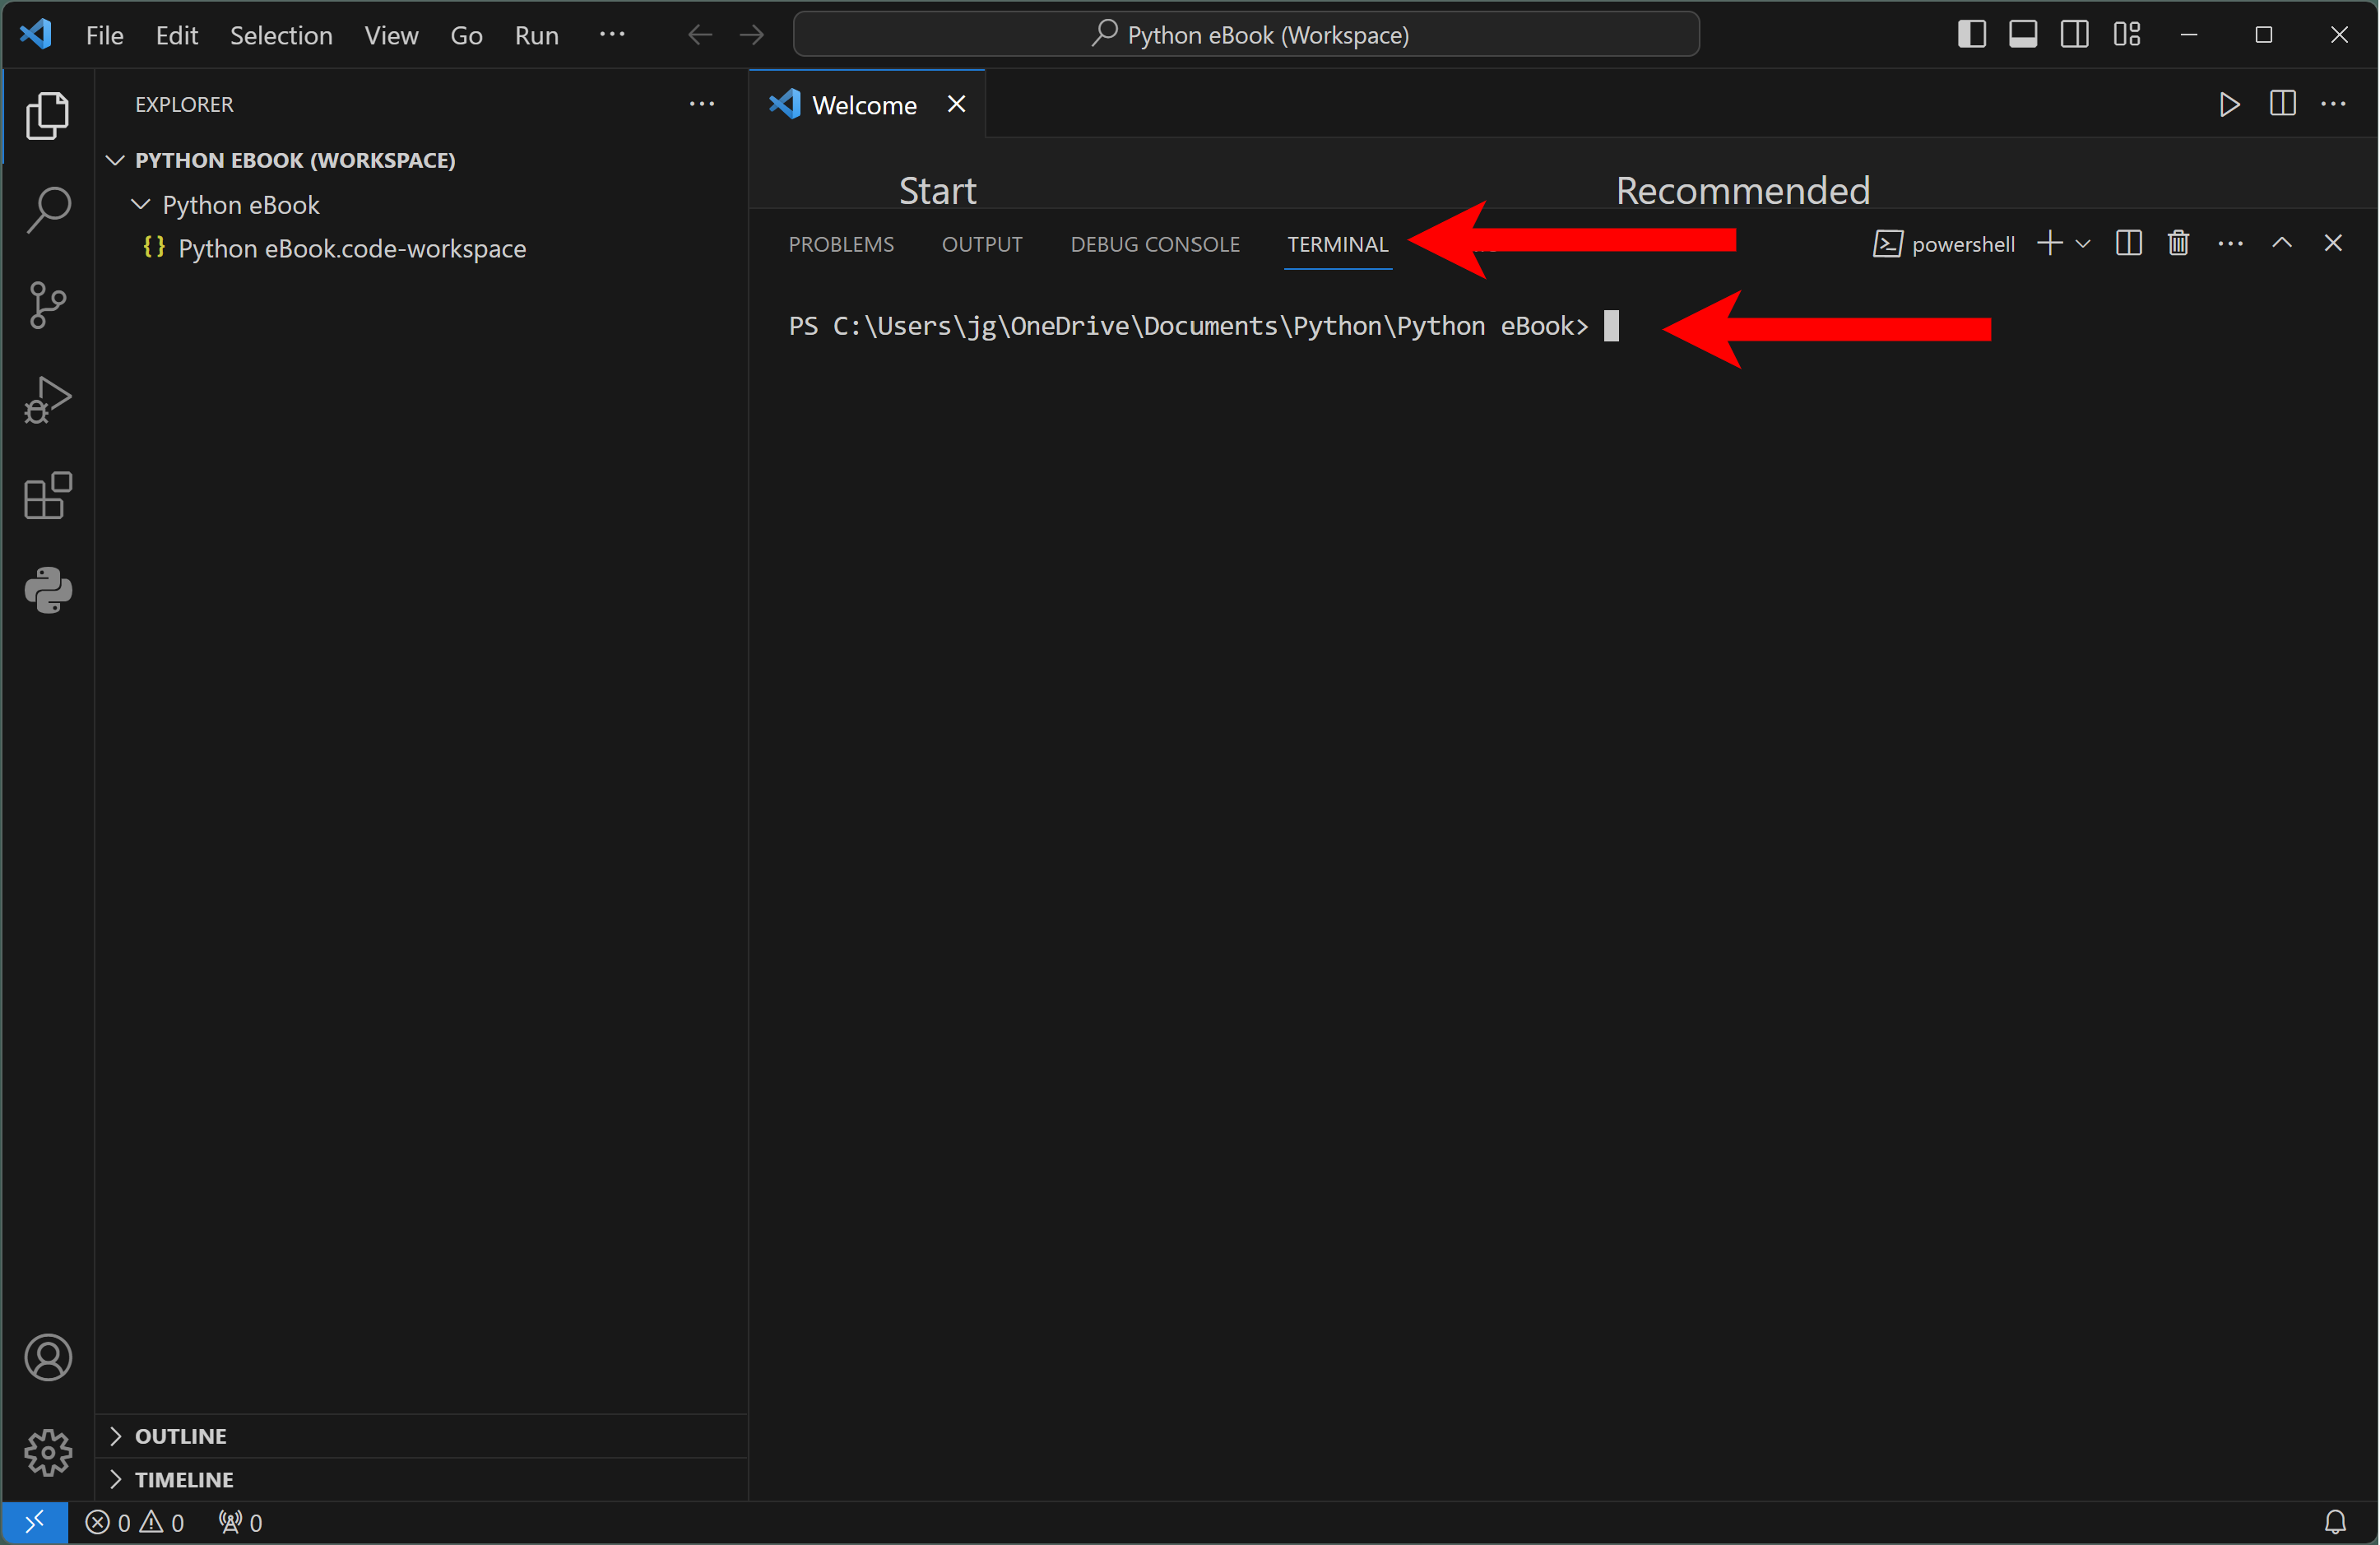Open the notifications bell
This screenshot has height=1545, width=2380.
(2335, 1522)
